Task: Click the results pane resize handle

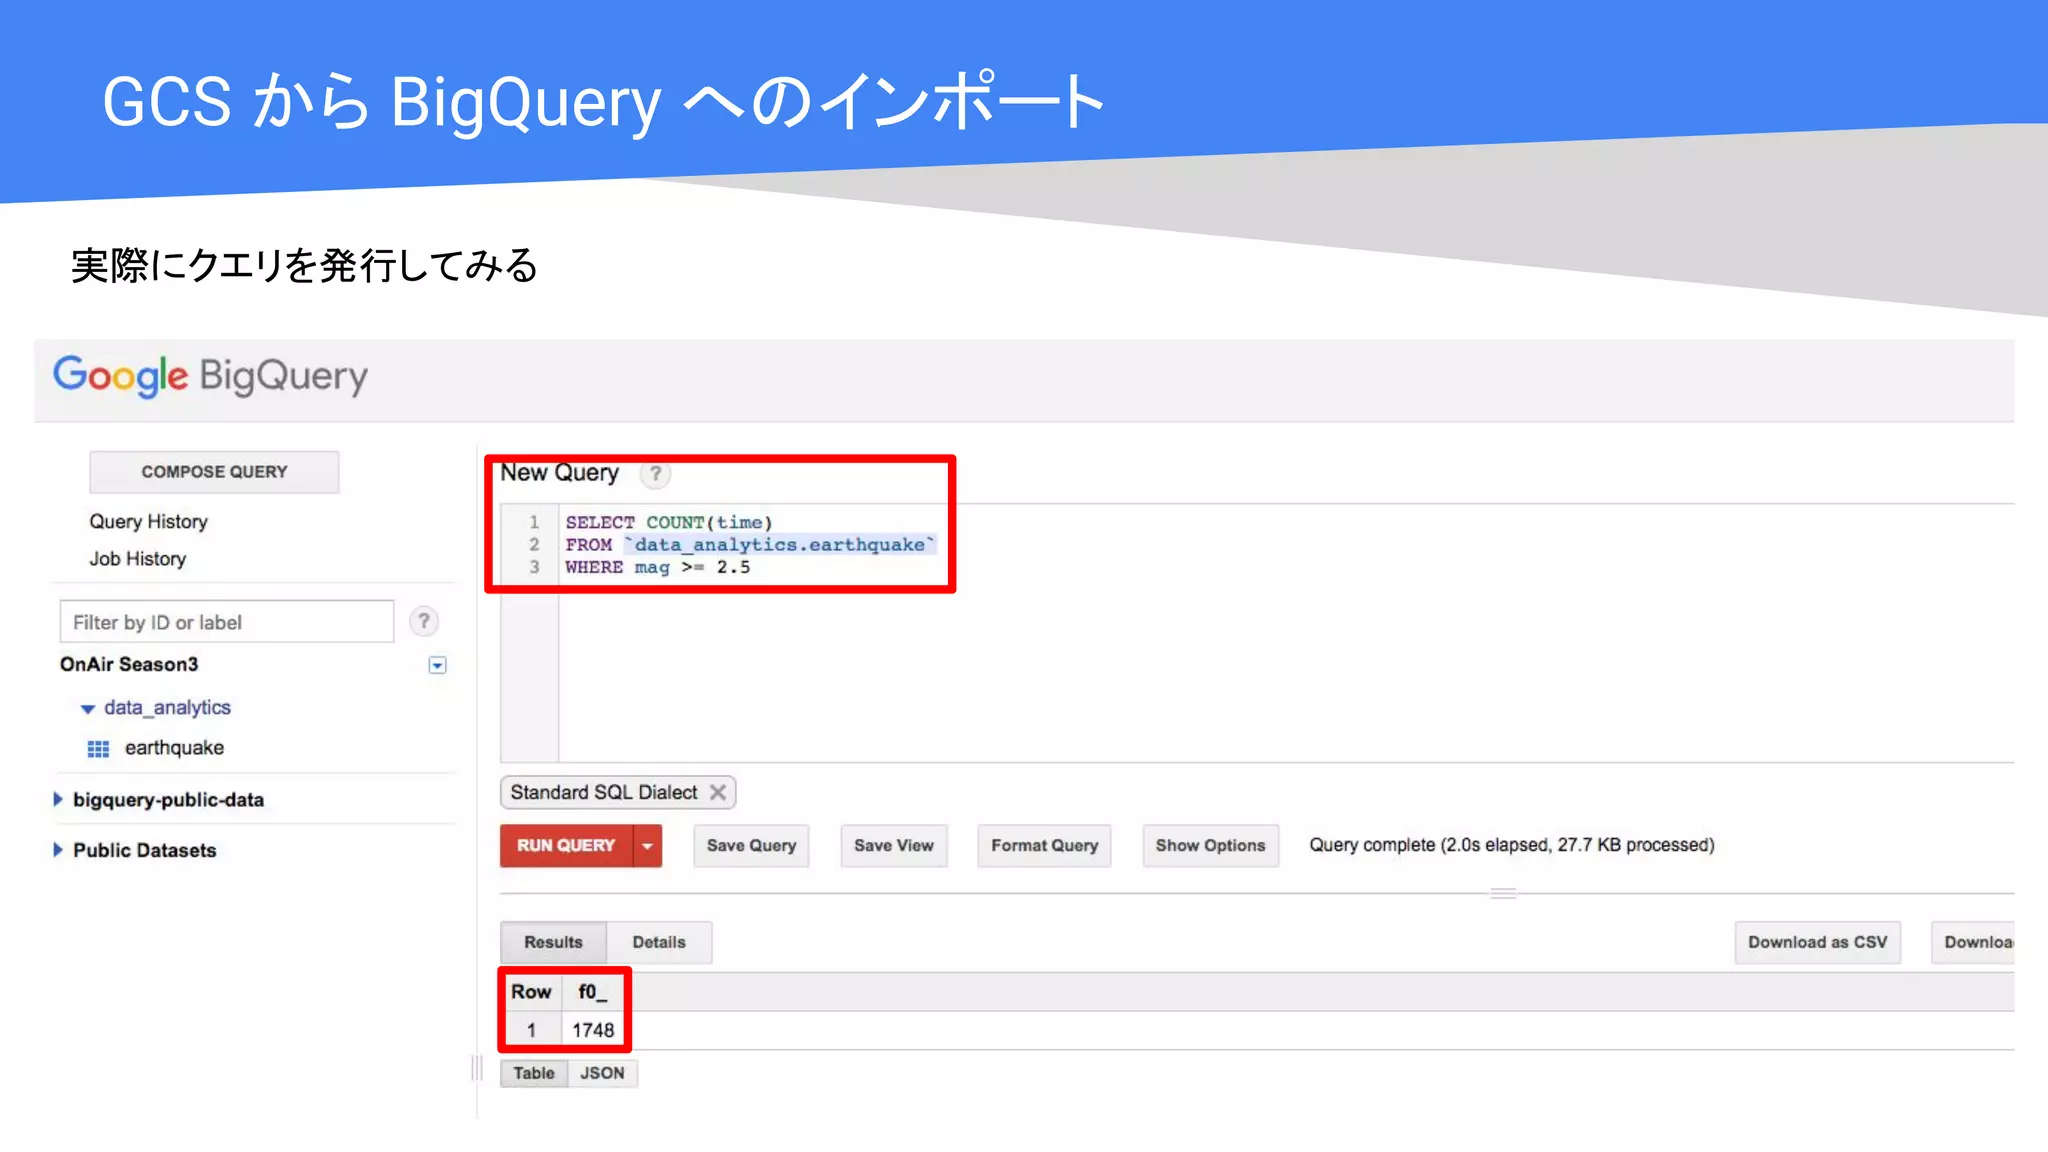Action: 1503,893
